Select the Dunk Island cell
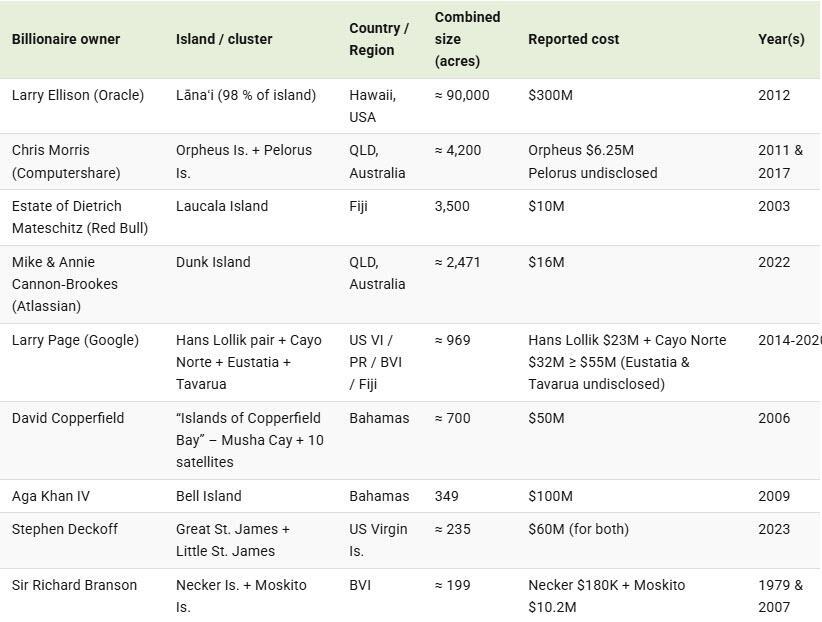Screen dimensions: 822x622 click(213, 262)
